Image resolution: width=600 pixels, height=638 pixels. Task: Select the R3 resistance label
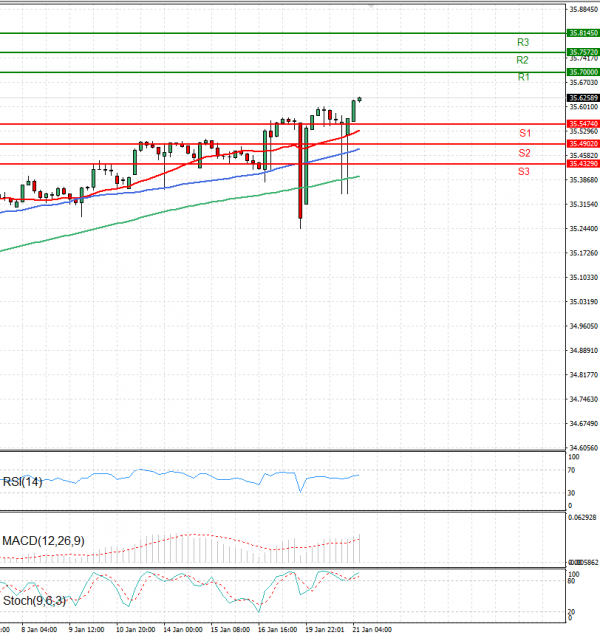click(x=523, y=42)
